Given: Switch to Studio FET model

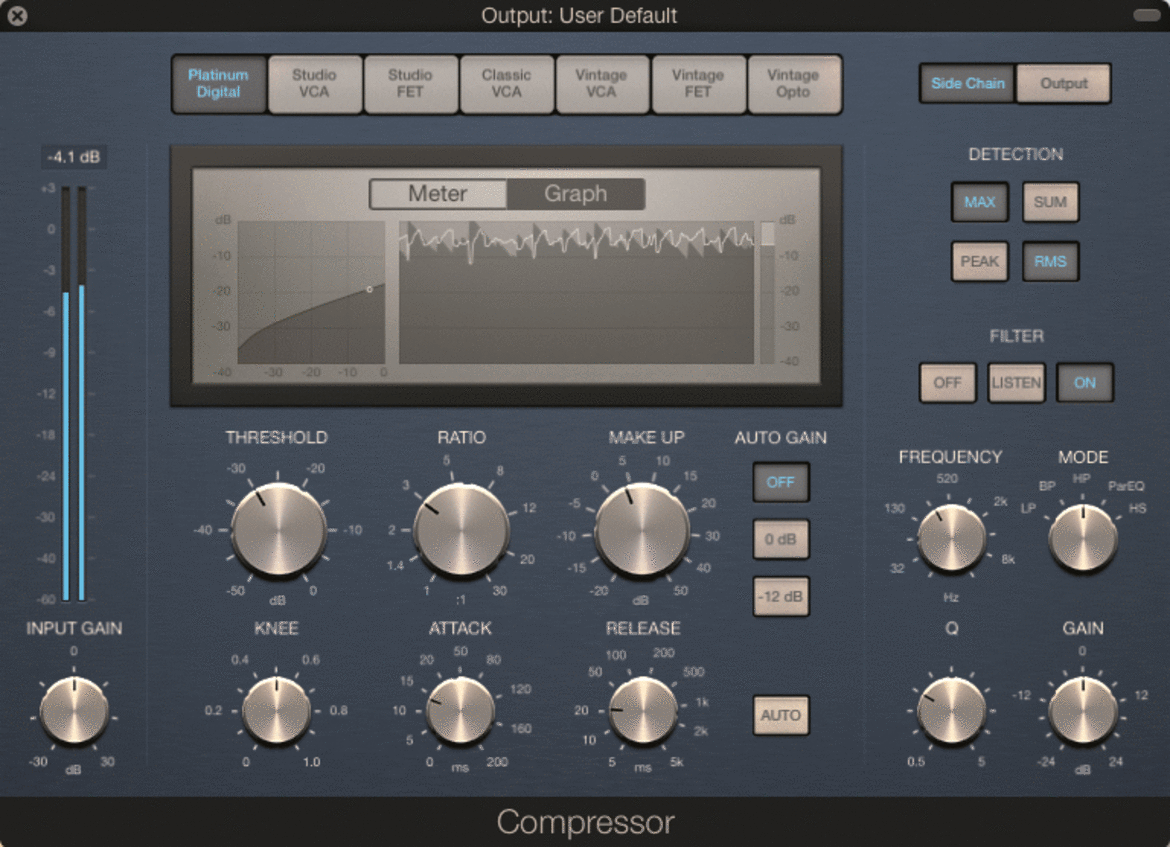Looking at the screenshot, I should tap(410, 84).
